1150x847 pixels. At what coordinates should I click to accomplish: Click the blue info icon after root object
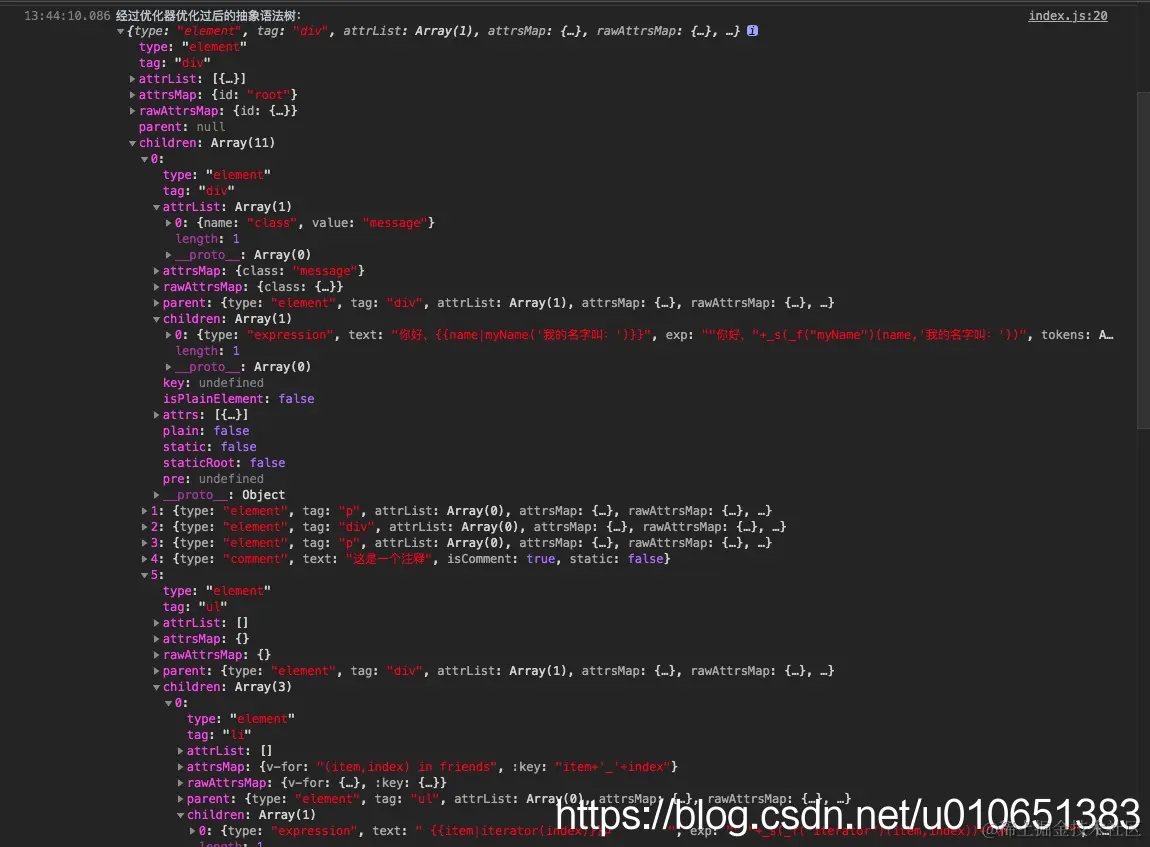(752, 31)
